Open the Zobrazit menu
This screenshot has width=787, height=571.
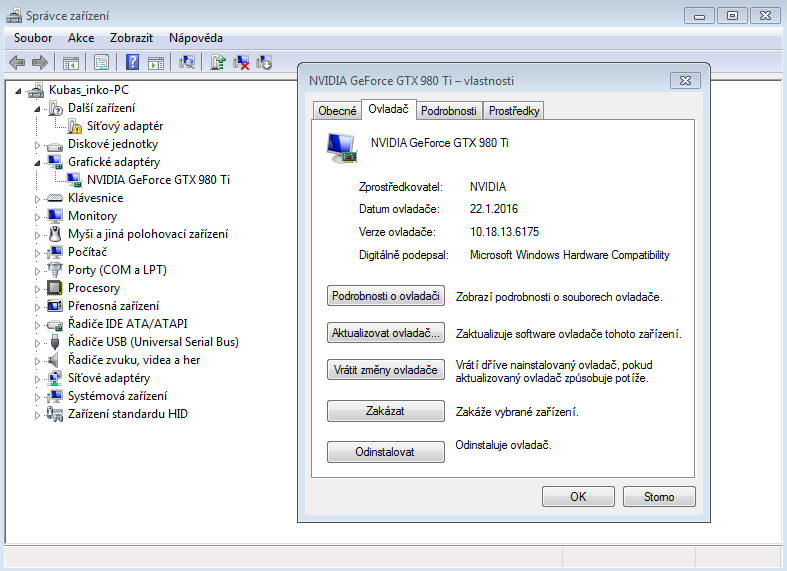(131, 38)
